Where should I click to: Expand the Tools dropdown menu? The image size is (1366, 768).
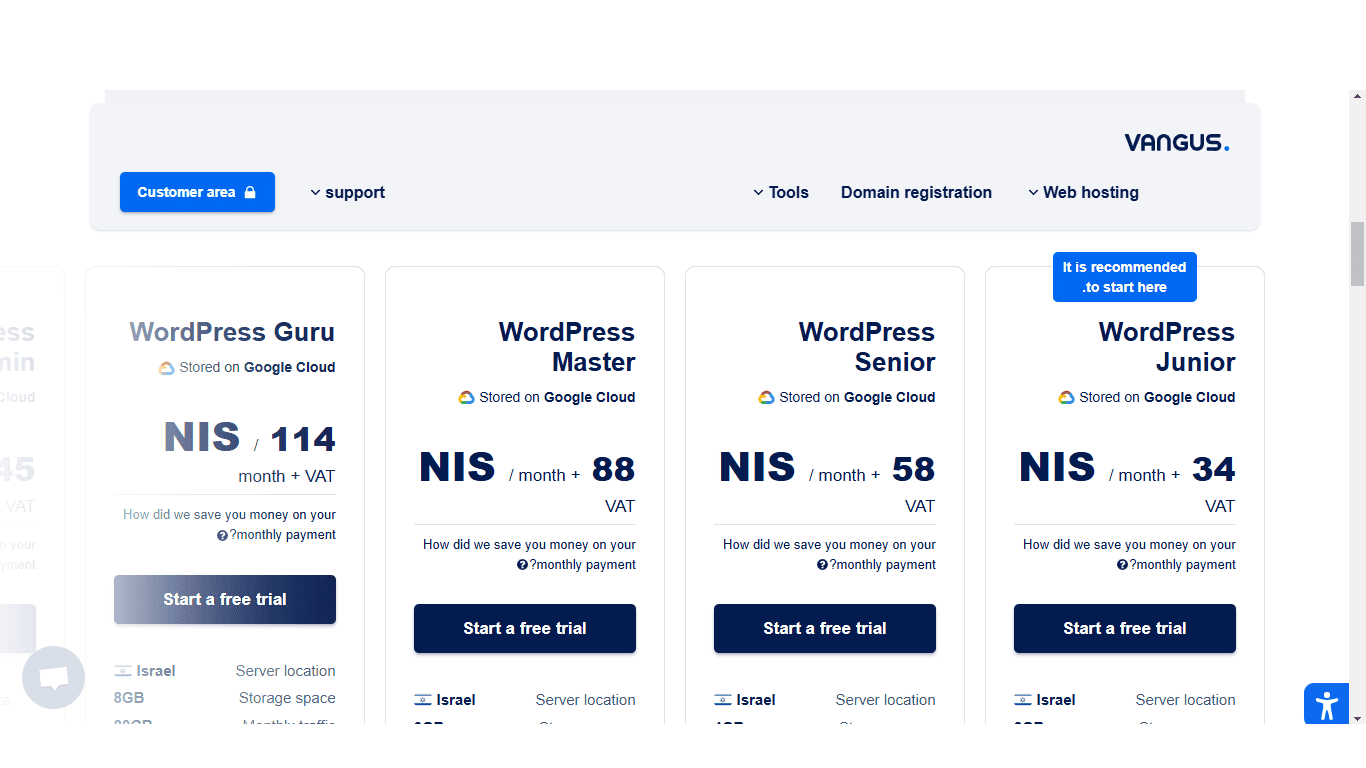pyautogui.click(x=781, y=192)
